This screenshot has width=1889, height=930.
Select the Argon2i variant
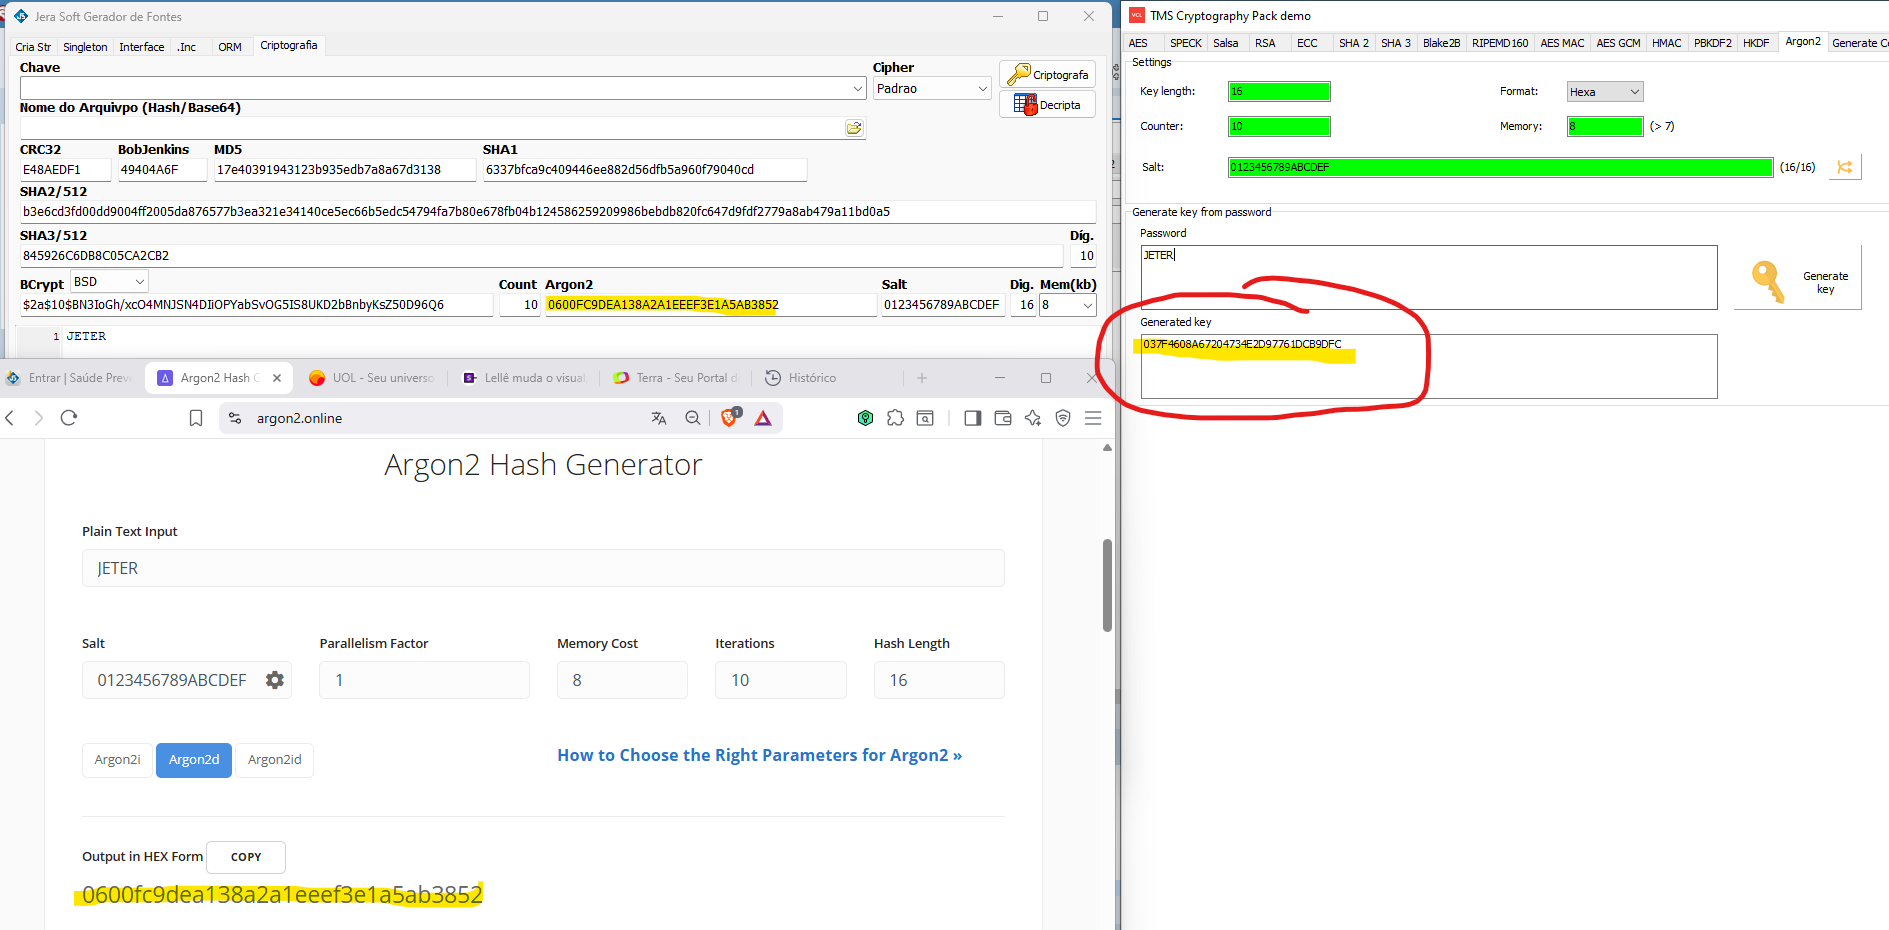117,760
